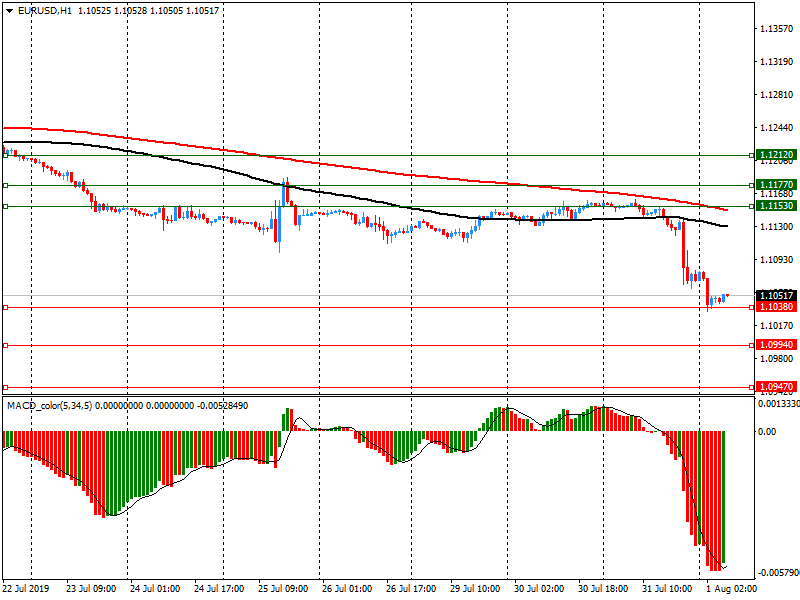Click the 22 Jul 2019 date label
The width and height of the screenshot is (800, 600).
[26, 589]
